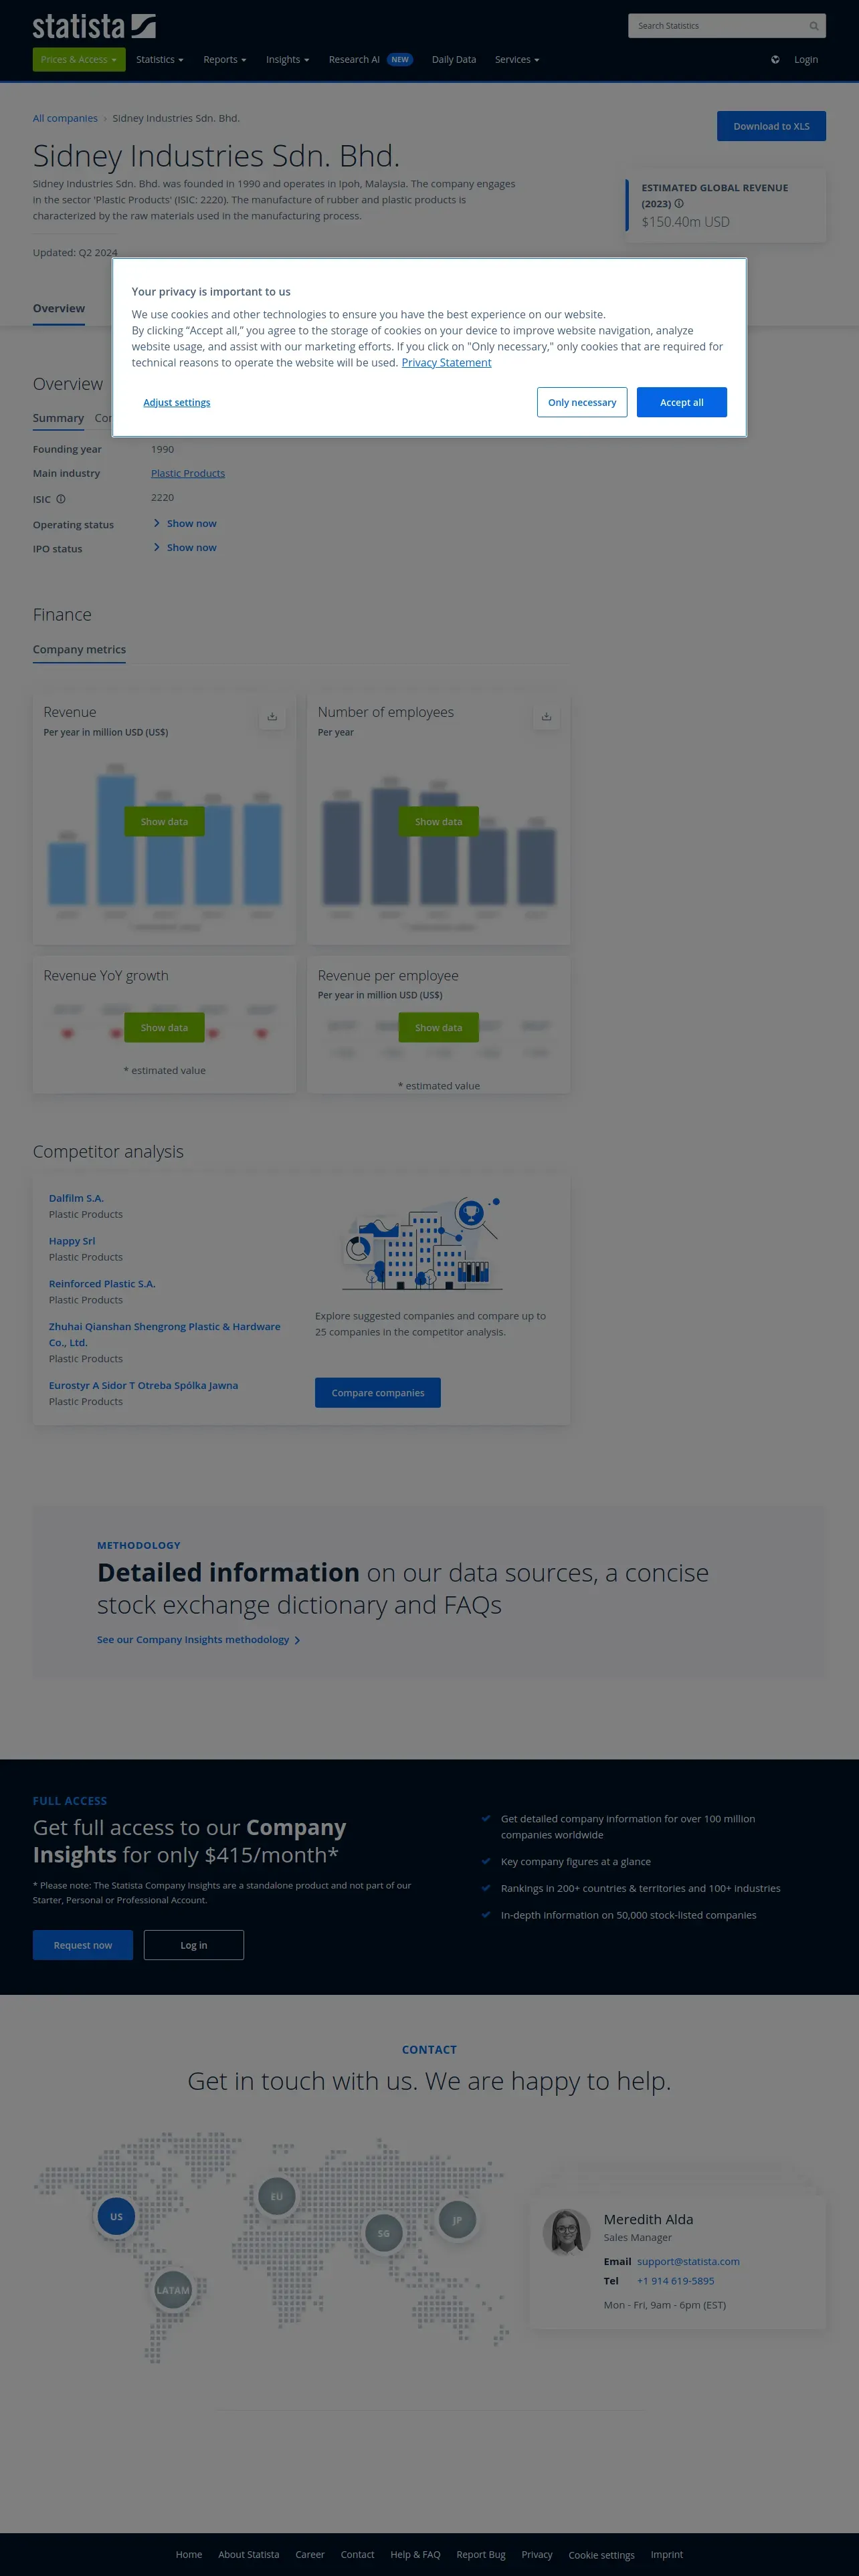The width and height of the screenshot is (859, 2576).
Task: Open competitor Dalfilm S.A.
Action: (x=76, y=1199)
